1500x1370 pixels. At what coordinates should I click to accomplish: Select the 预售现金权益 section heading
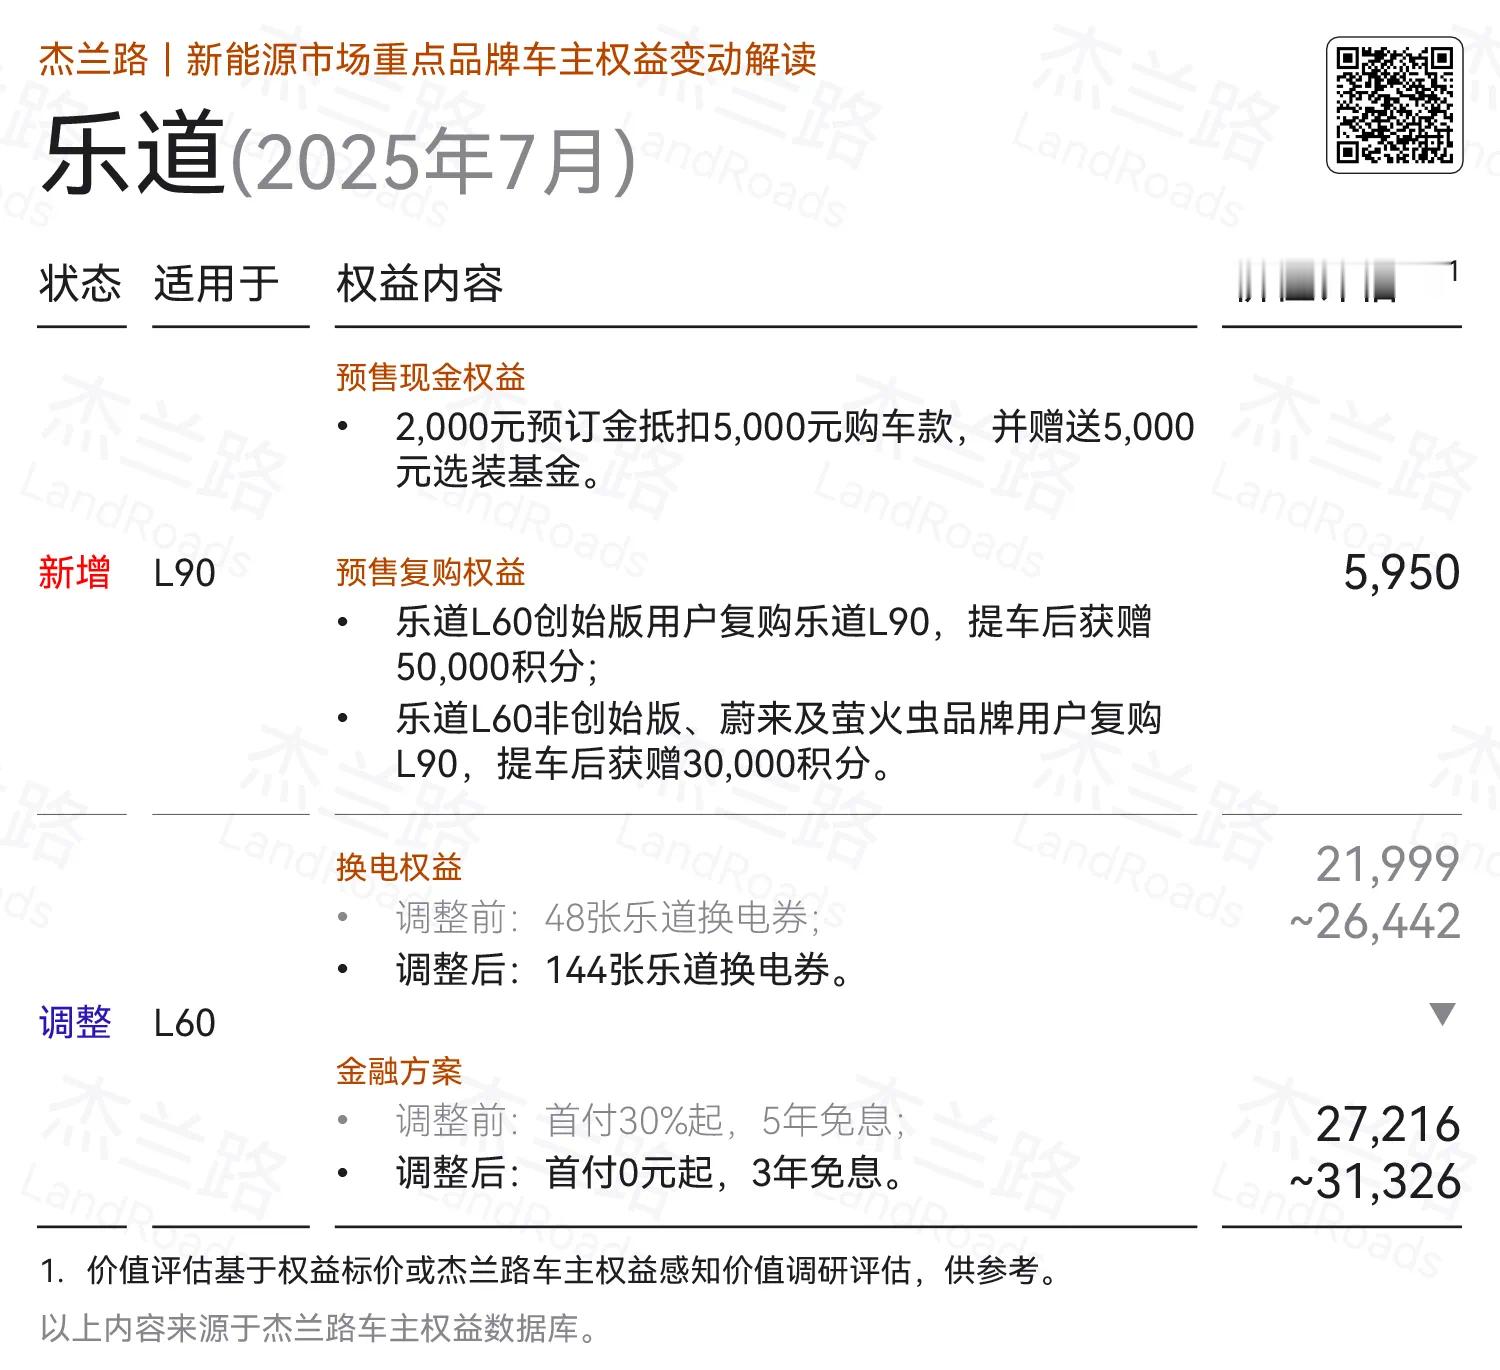click(x=430, y=377)
